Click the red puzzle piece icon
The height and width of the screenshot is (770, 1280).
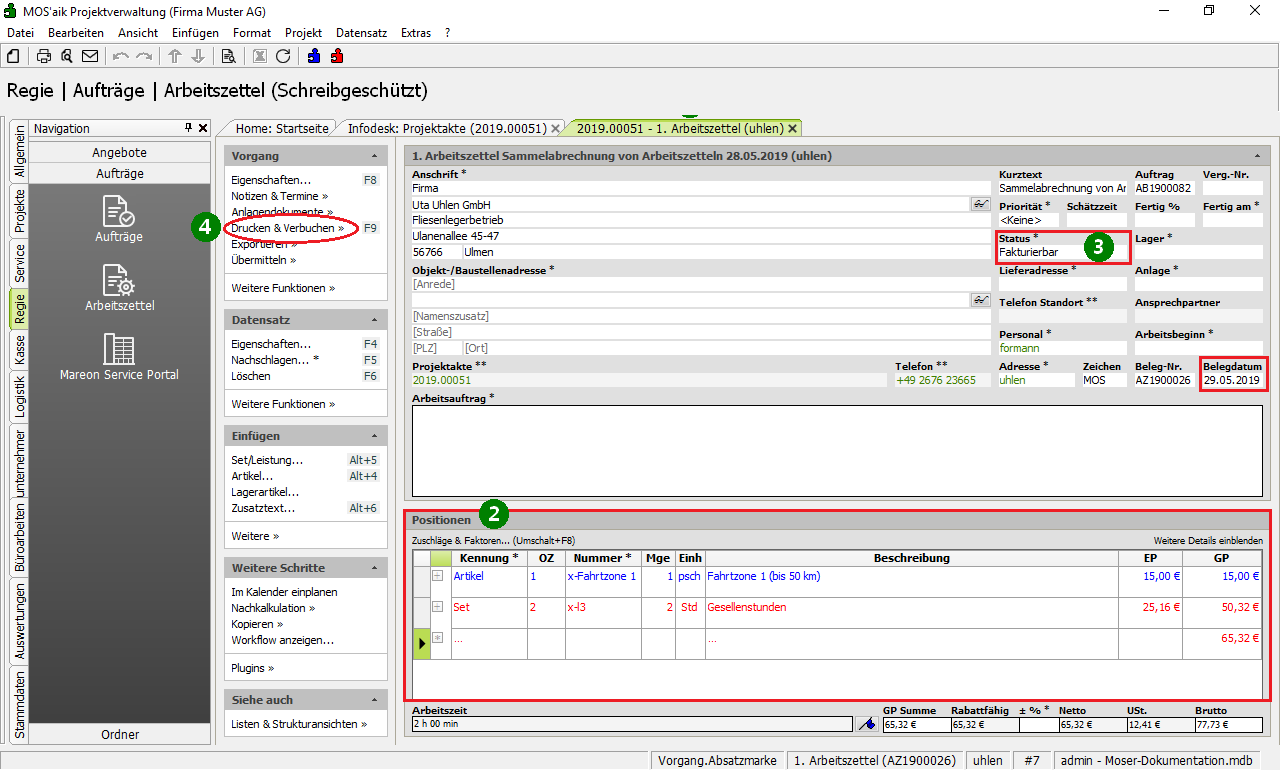click(337, 56)
